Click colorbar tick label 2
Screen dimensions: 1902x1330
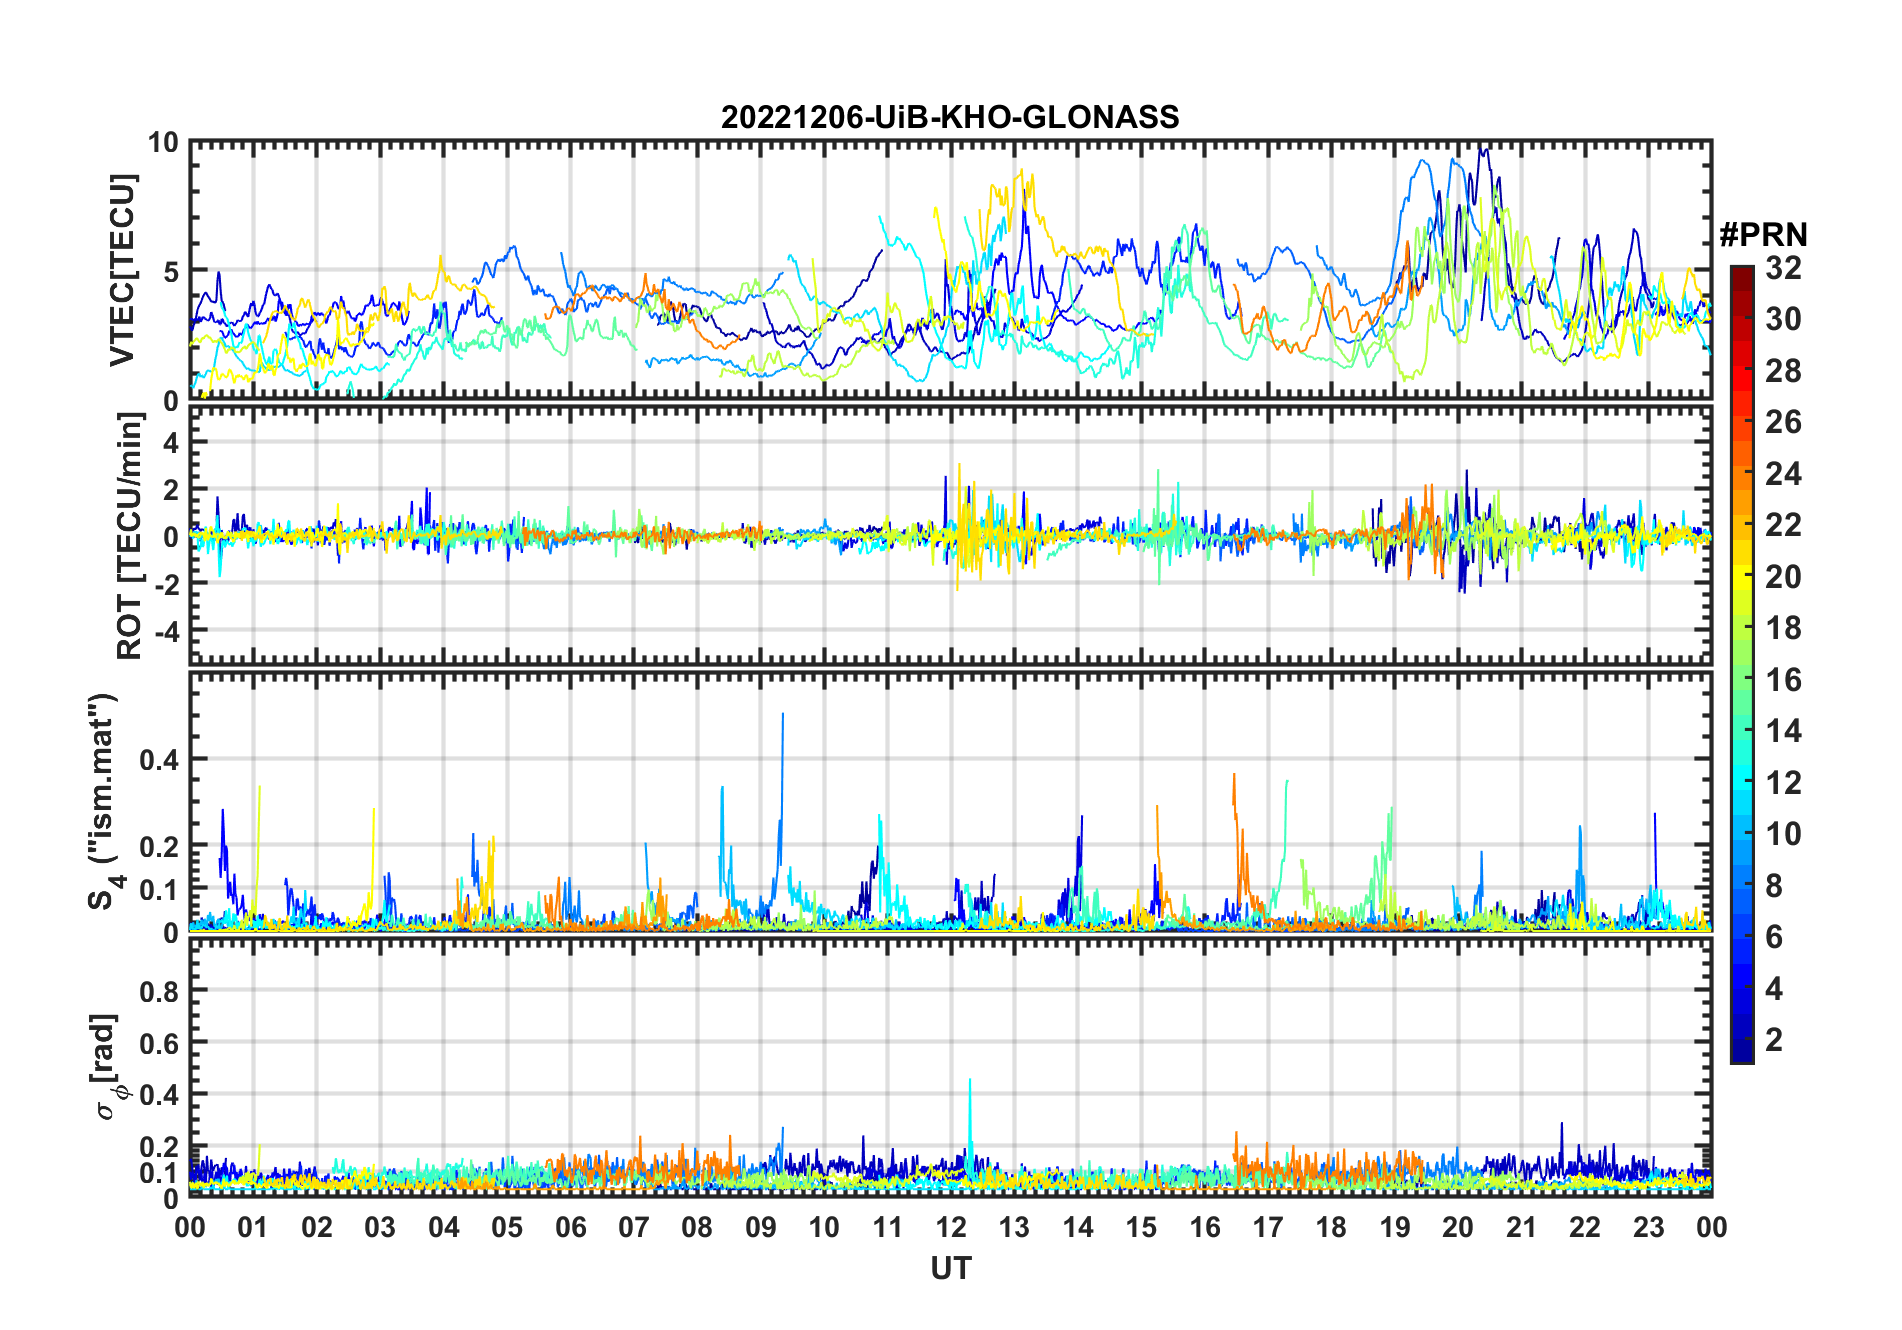(1774, 1039)
